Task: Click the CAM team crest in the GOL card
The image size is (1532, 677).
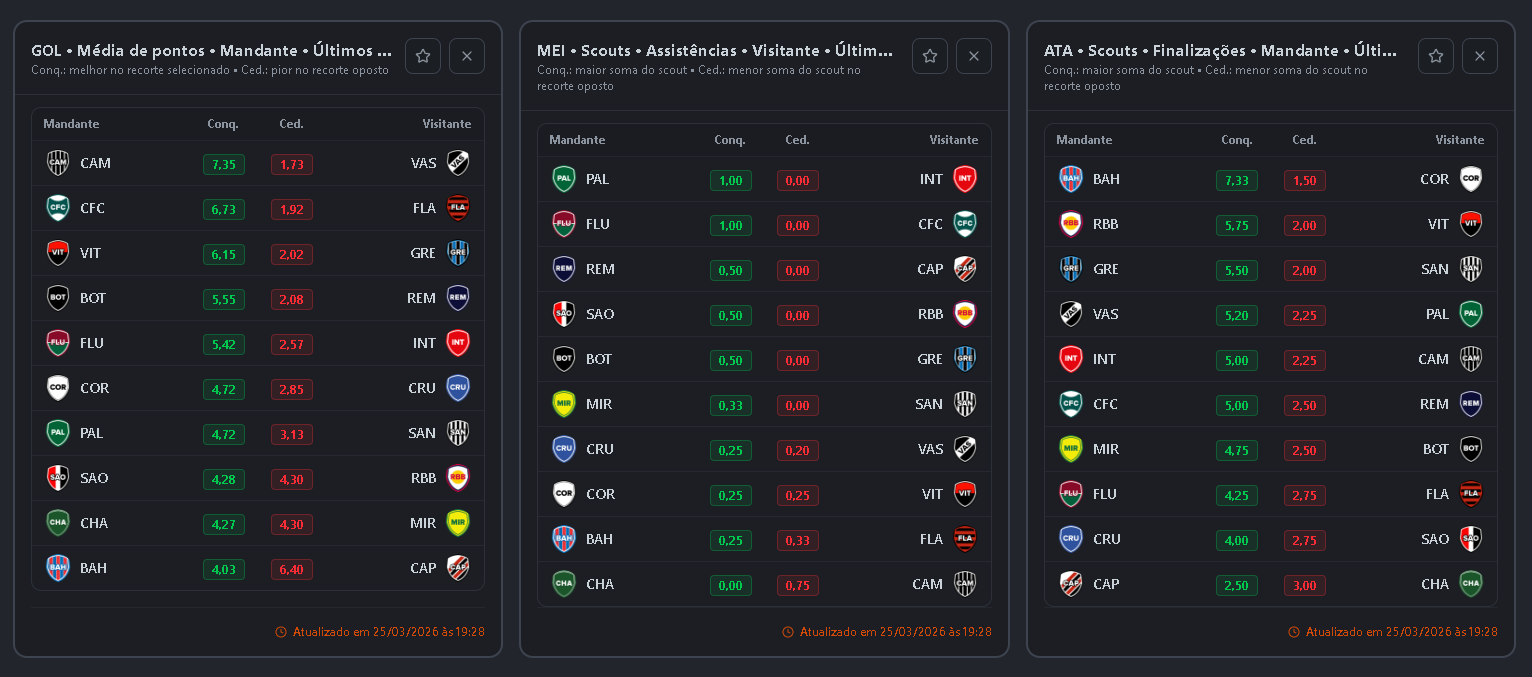Action: (58, 163)
